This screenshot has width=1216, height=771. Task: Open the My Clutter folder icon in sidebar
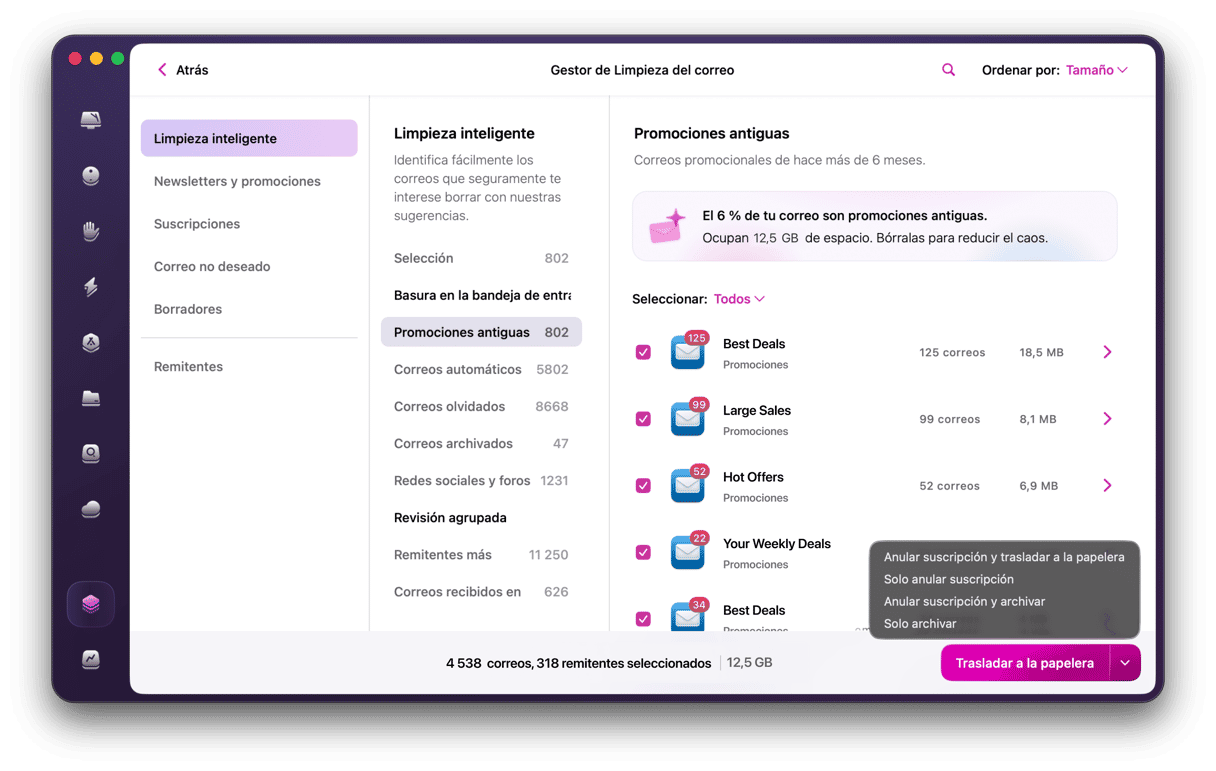coord(91,398)
